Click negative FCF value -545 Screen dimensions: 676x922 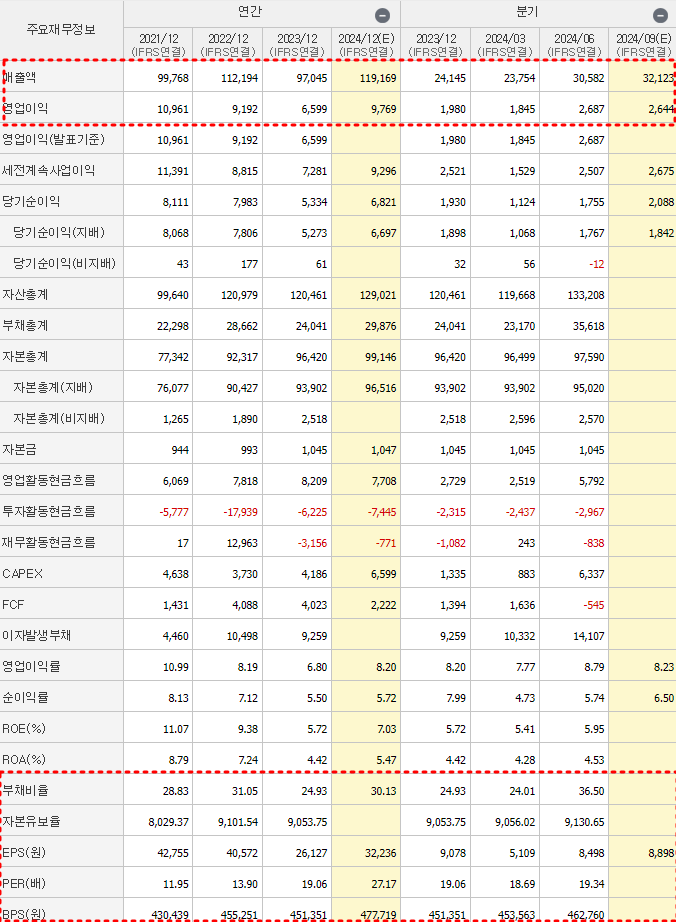click(594, 605)
